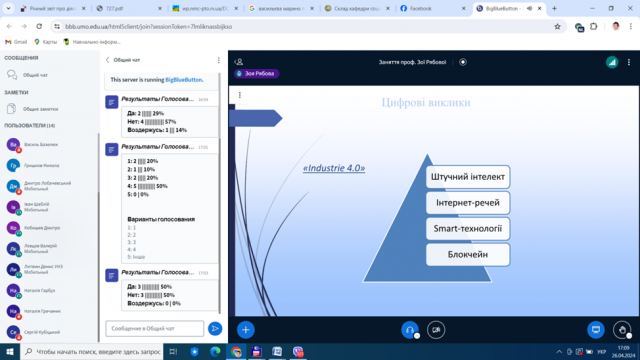The height and width of the screenshot is (360, 640).
Task: Click the message input field in chat
Action: [155, 329]
